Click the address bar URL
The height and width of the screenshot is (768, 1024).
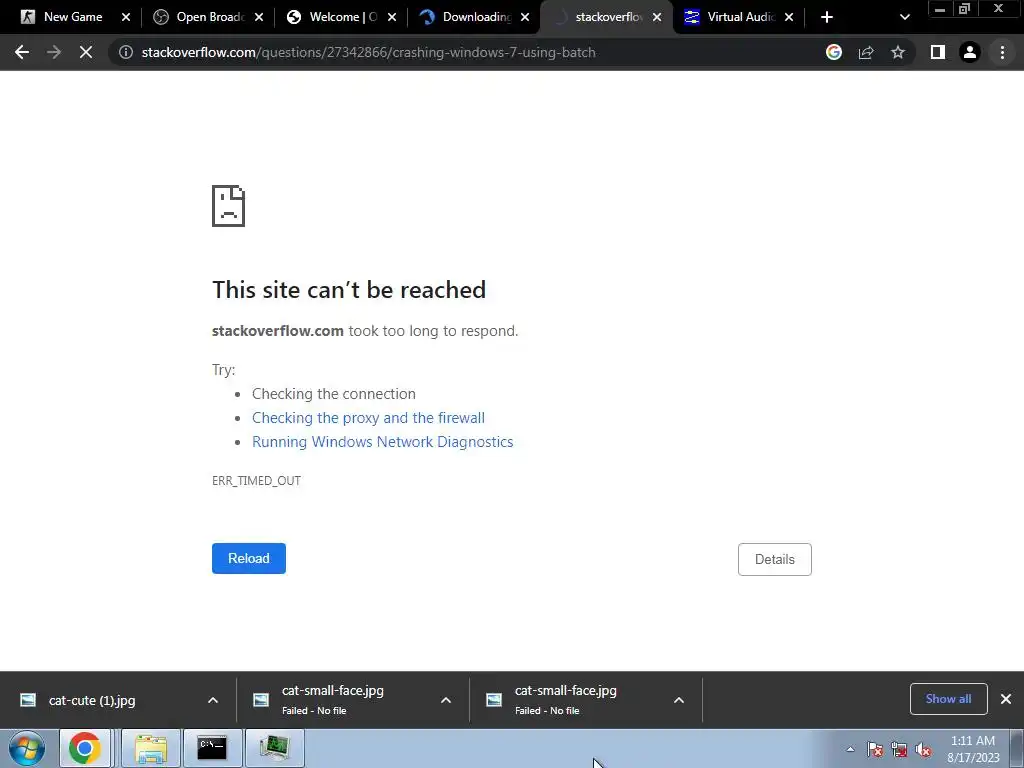[x=368, y=52]
